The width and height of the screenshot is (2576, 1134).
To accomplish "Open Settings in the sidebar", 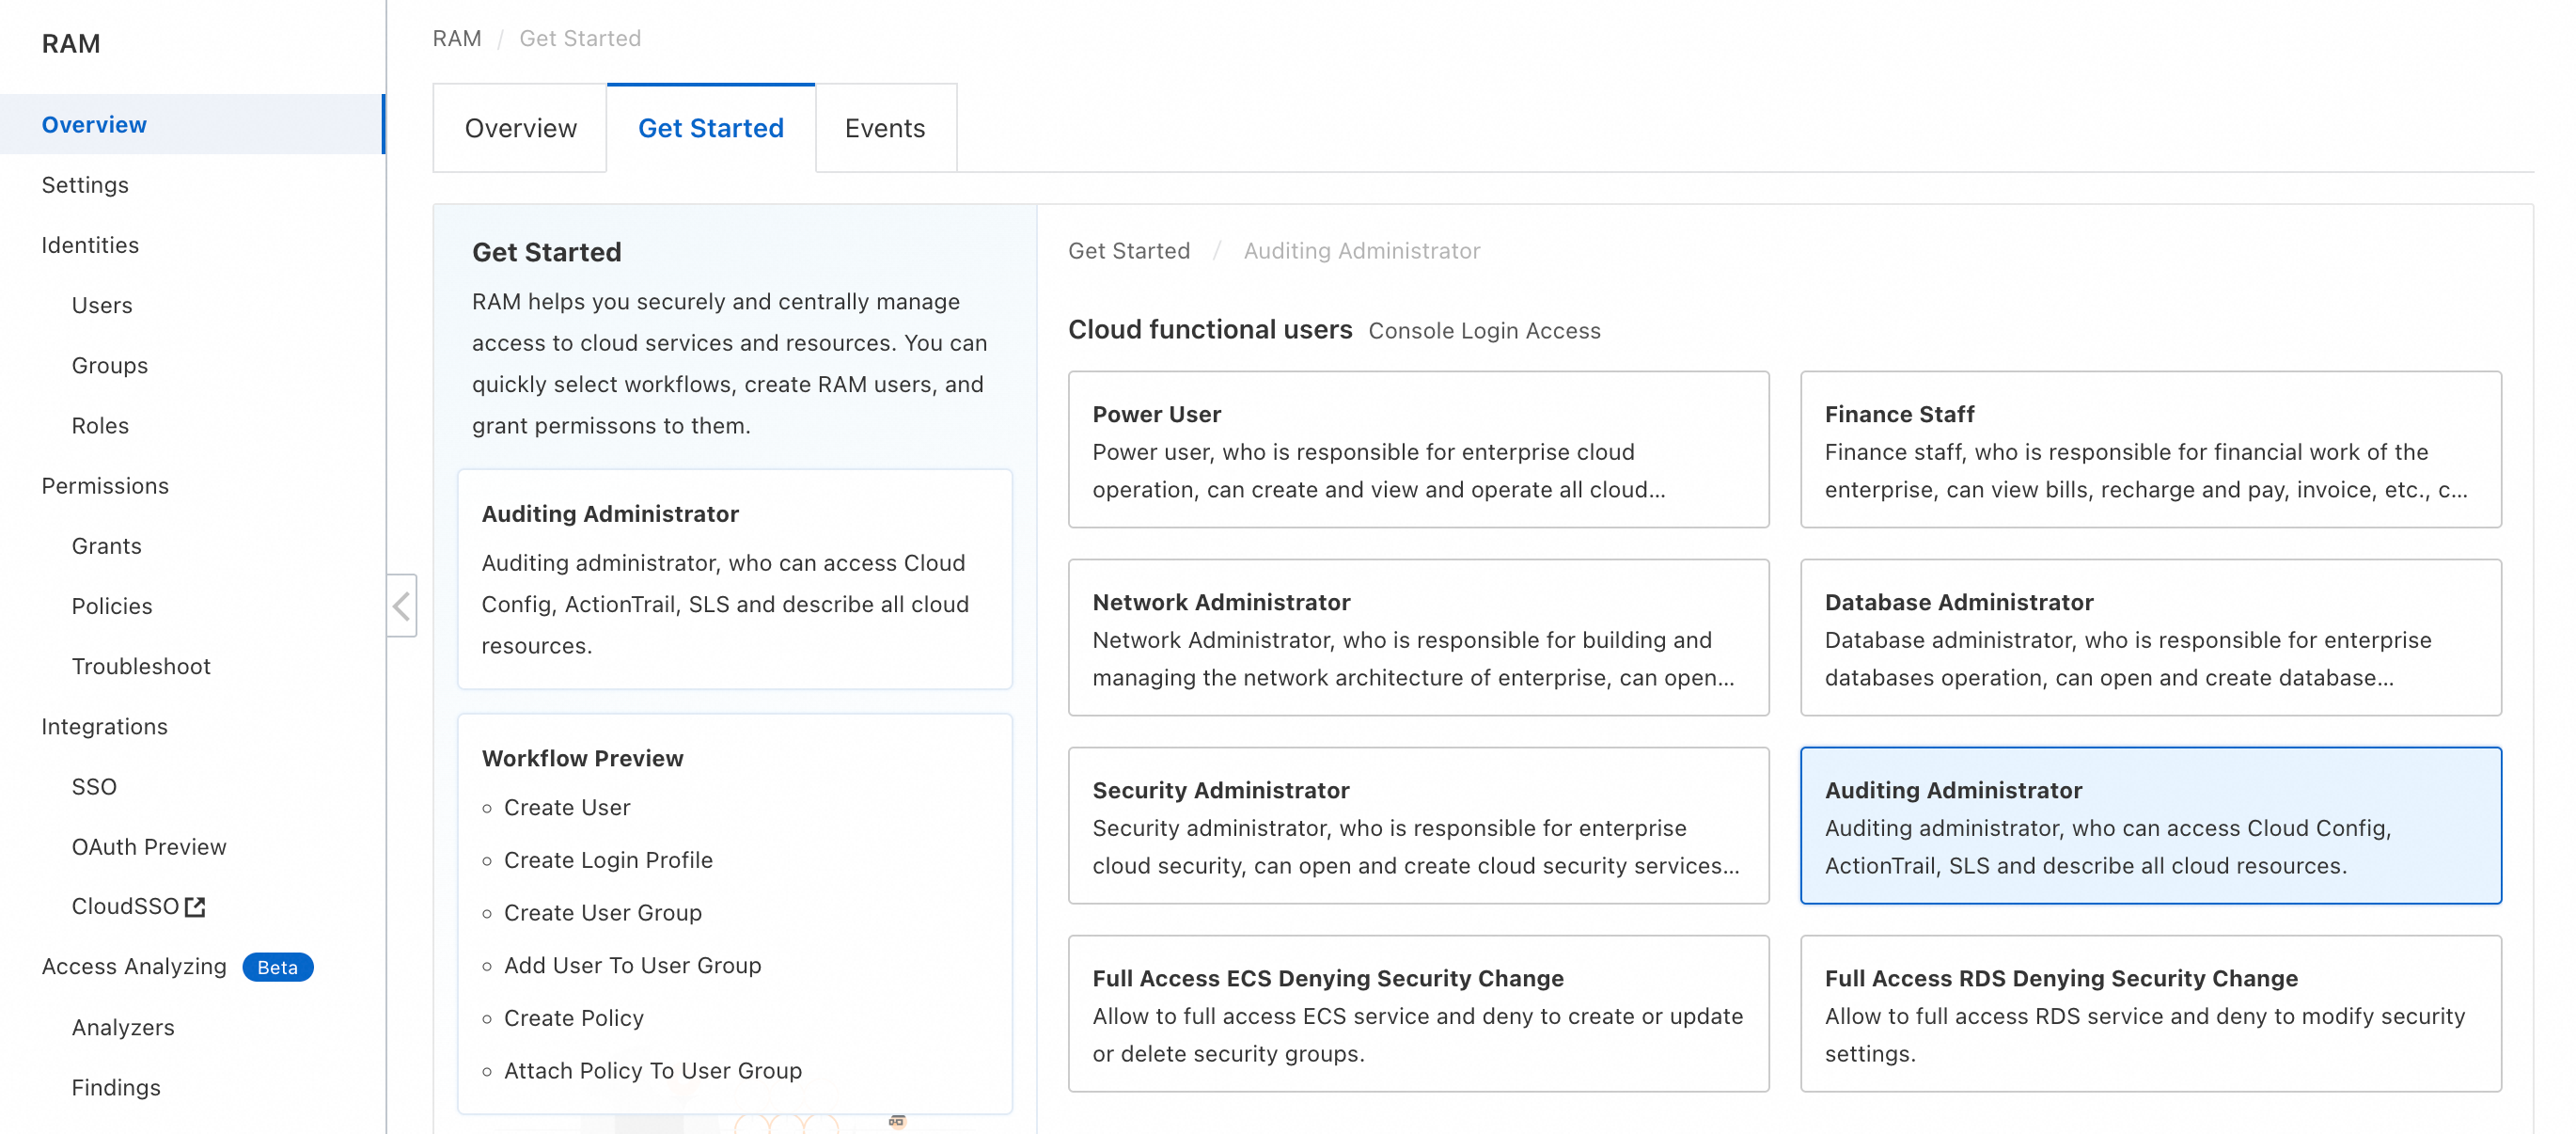I will [85, 185].
